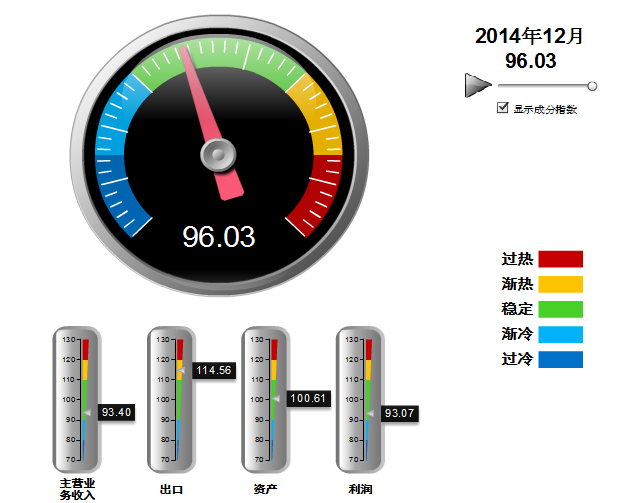Click the 资产 thermometer gauge
Image resolution: width=628 pixels, height=503 pixels.
coord(266,399)
